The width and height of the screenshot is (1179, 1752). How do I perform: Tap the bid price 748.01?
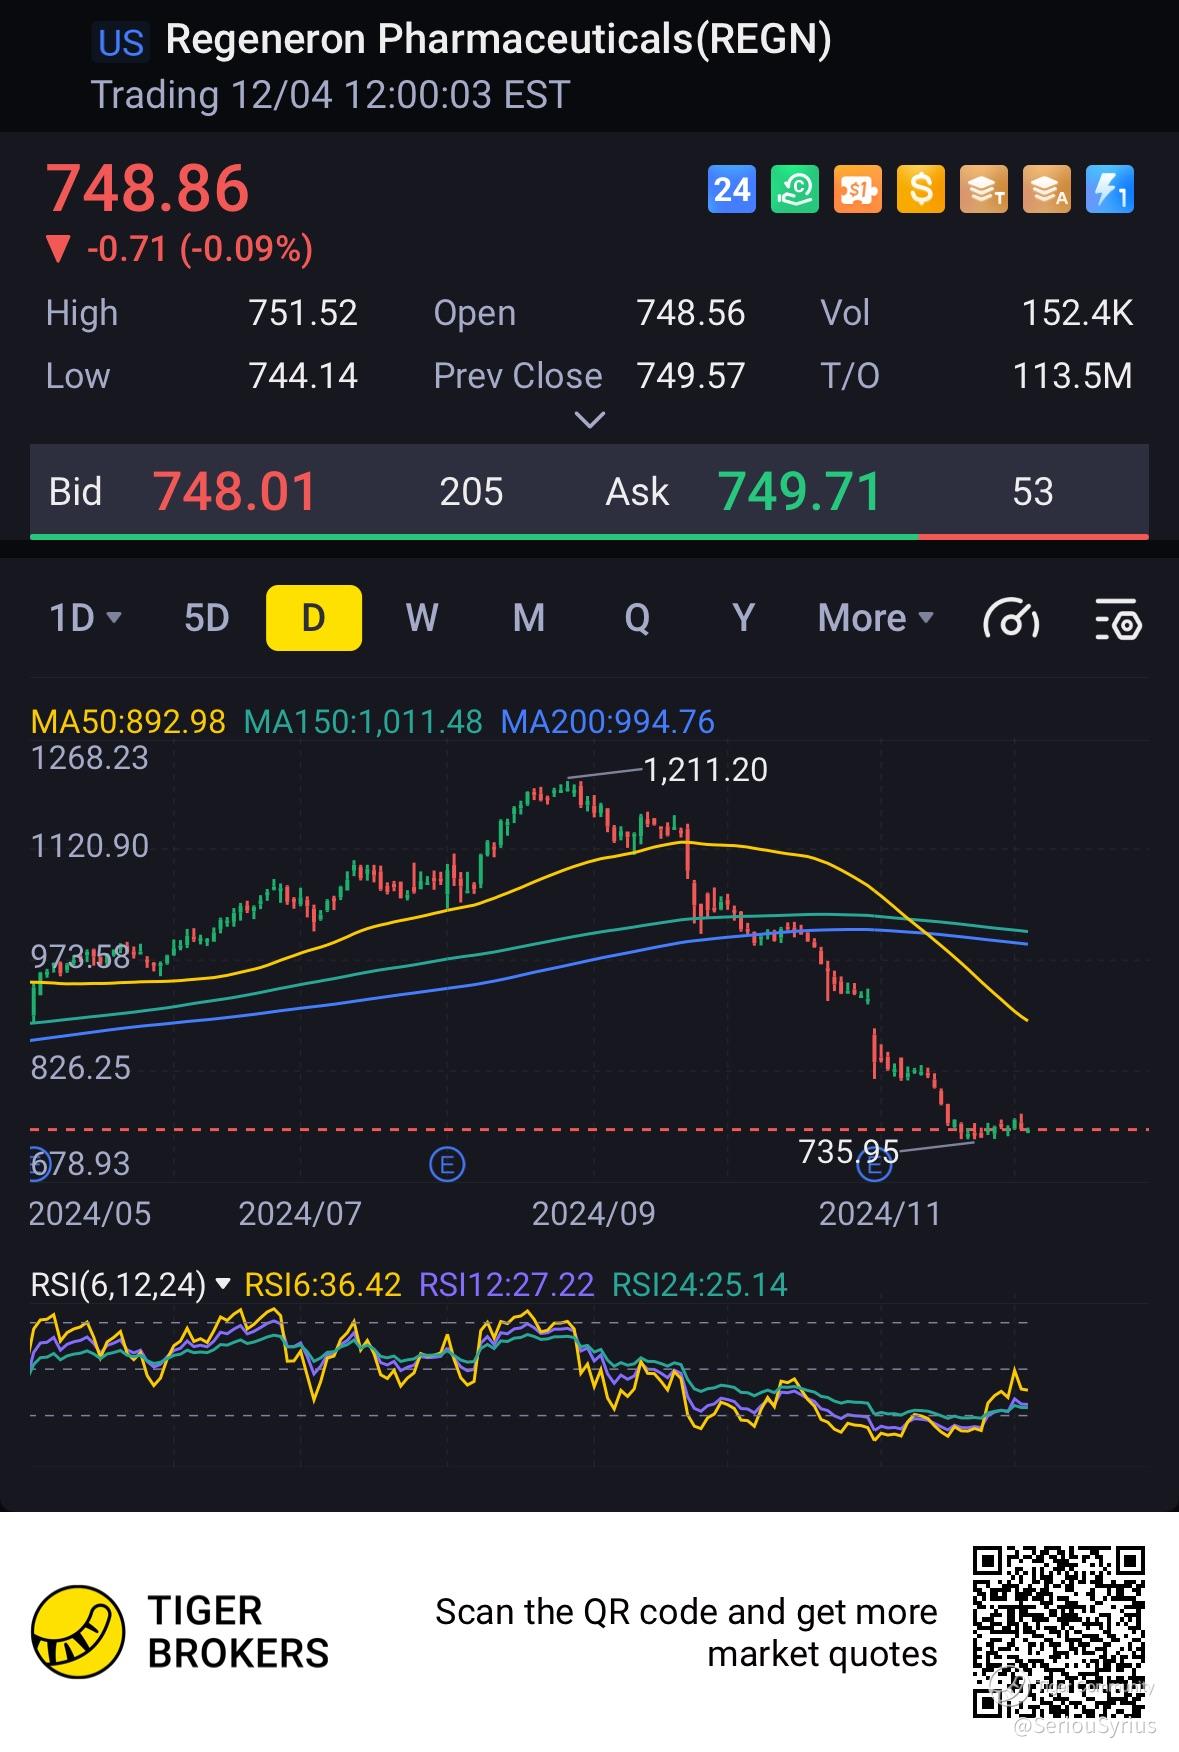(x=235, y=492)
